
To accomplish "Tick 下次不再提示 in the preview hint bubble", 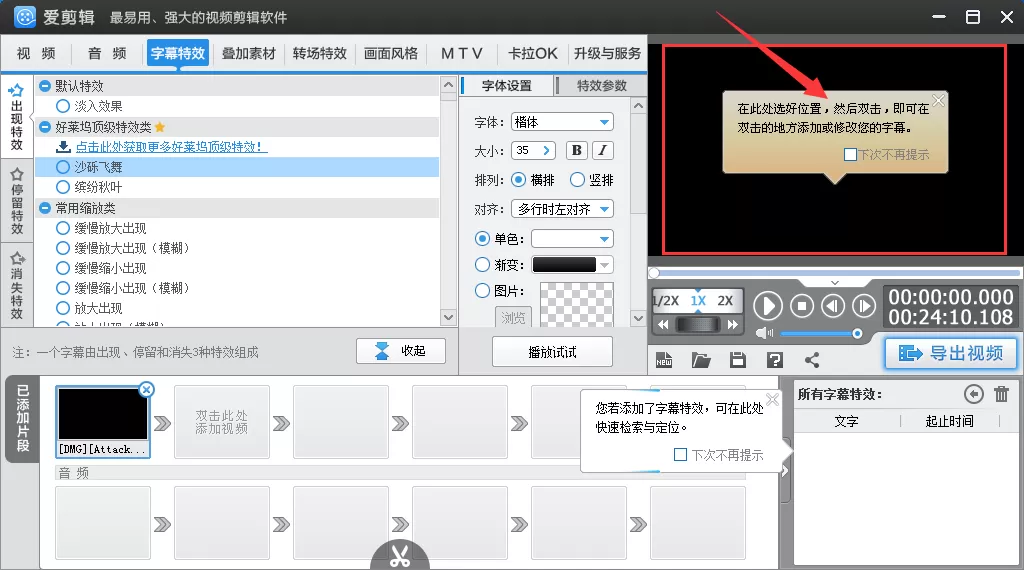I will [x=850, y=155].
